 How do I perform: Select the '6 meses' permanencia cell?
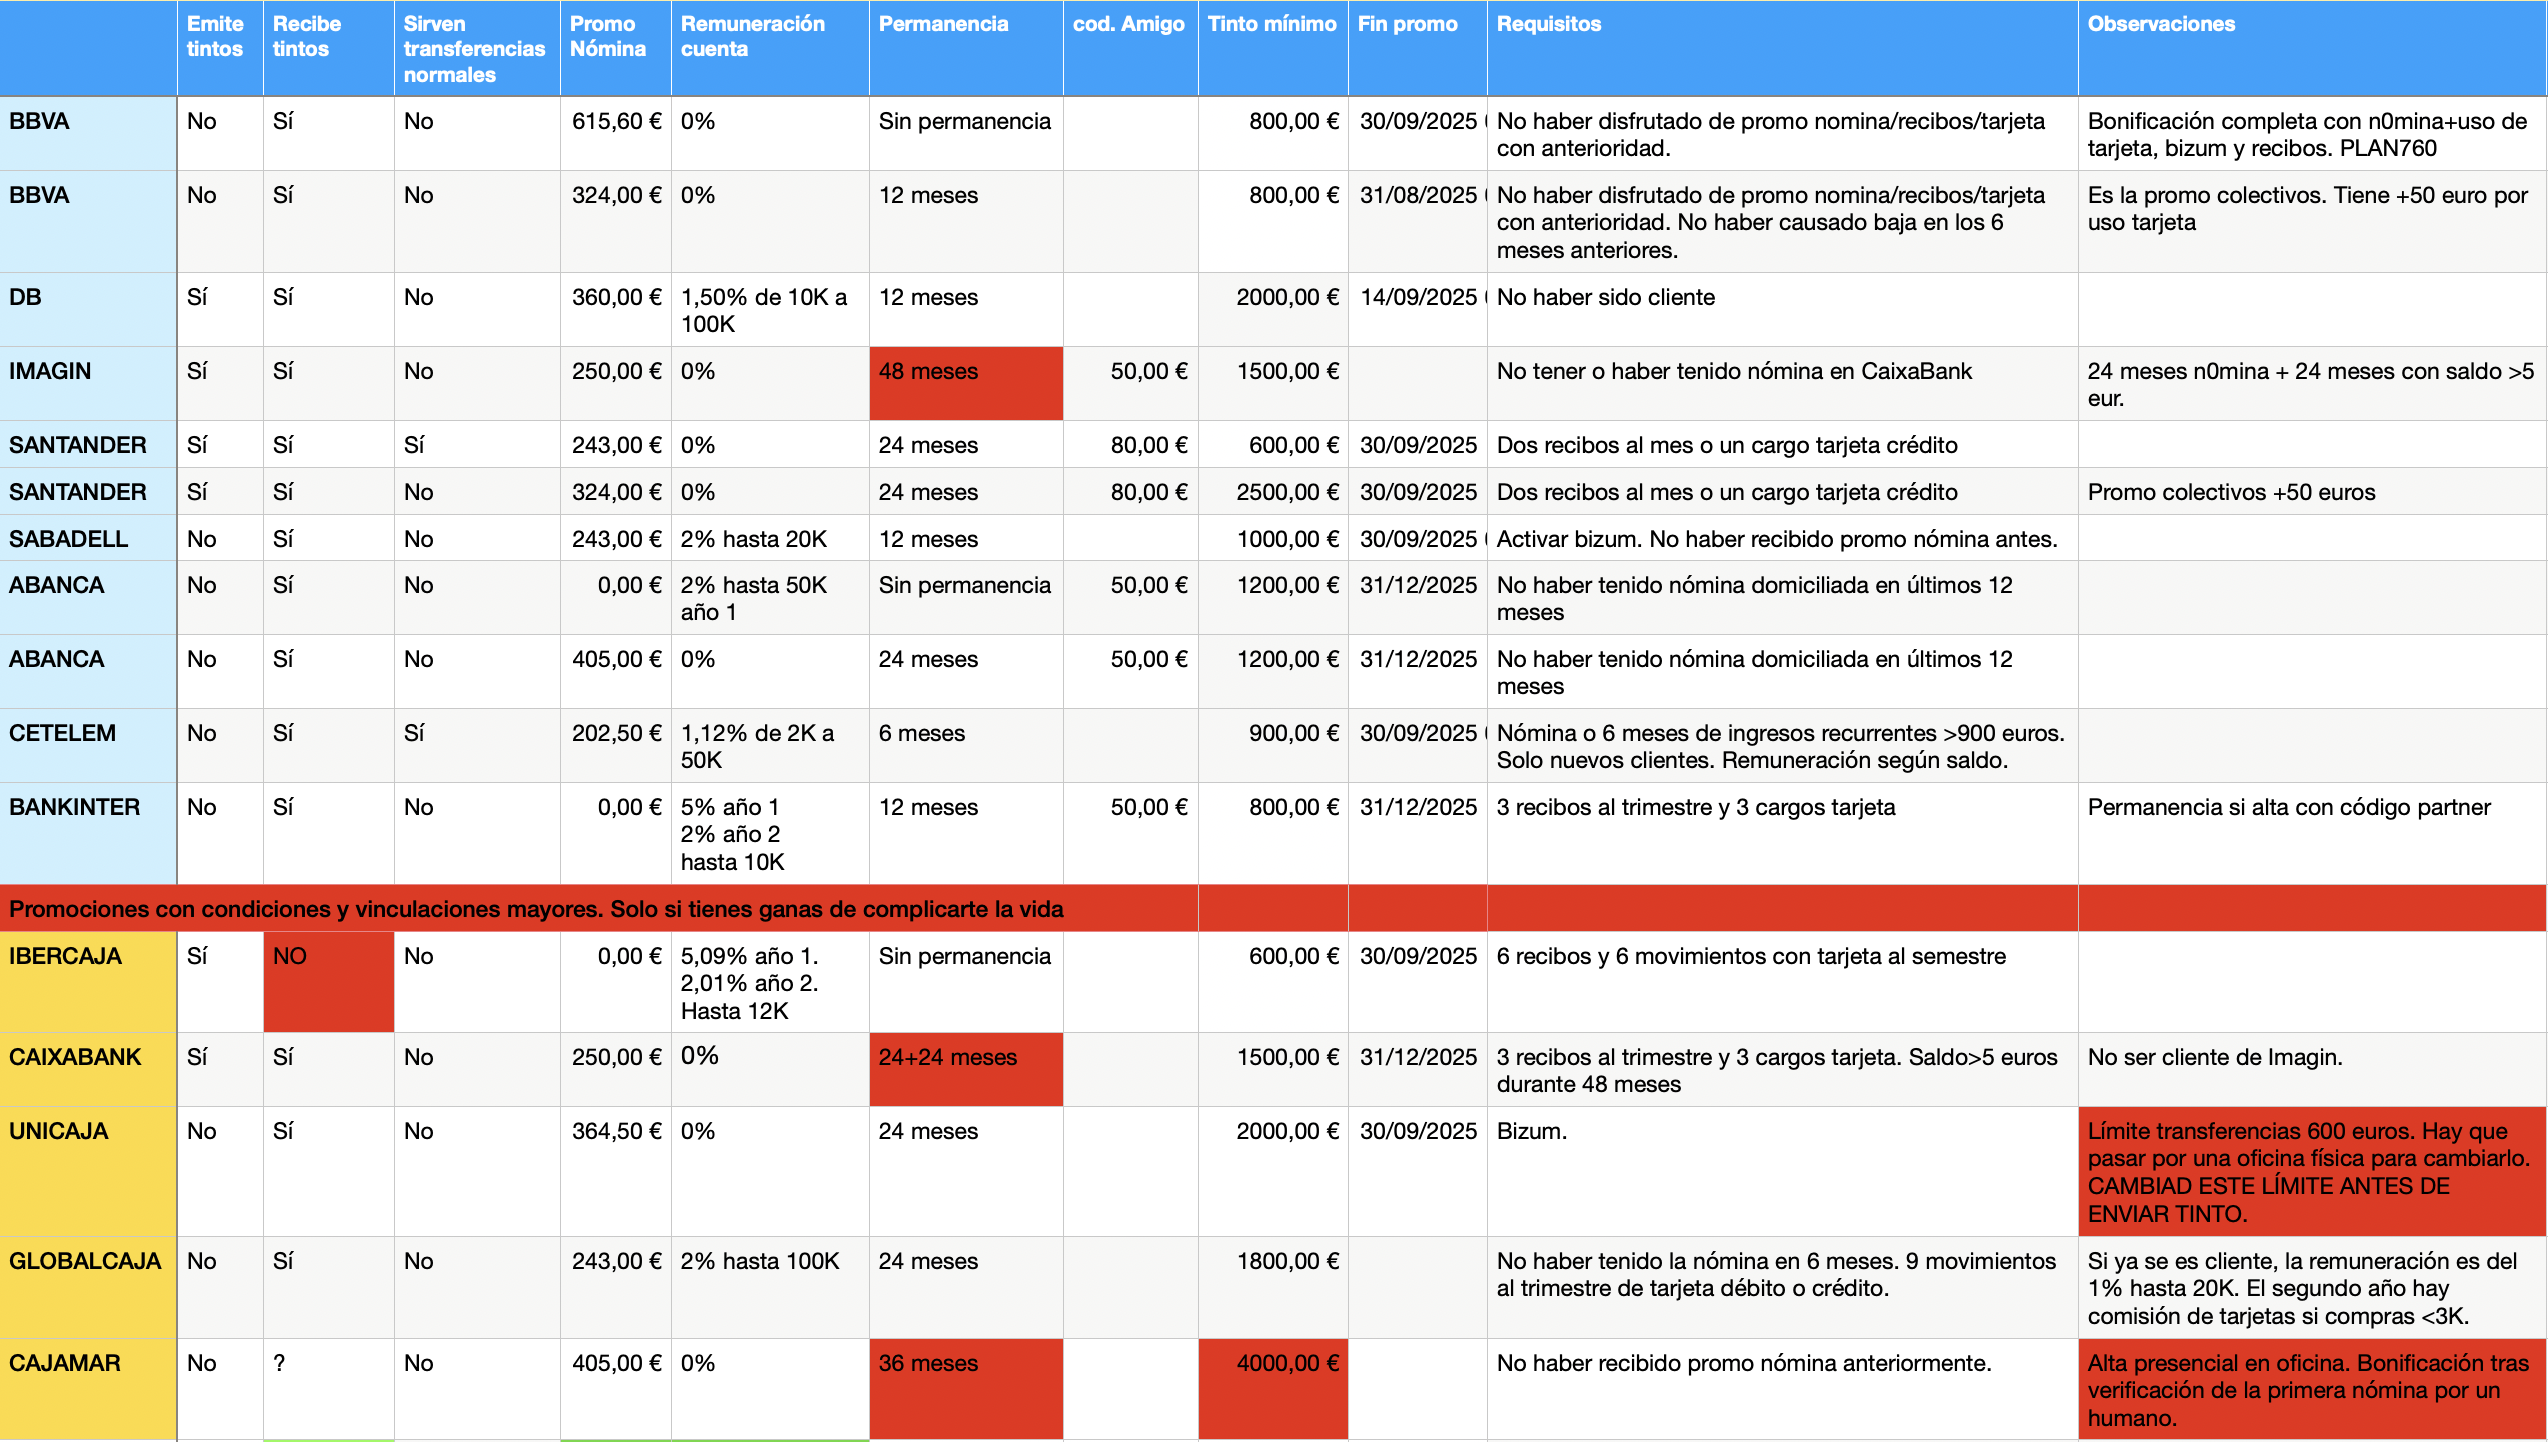(966, 745)
